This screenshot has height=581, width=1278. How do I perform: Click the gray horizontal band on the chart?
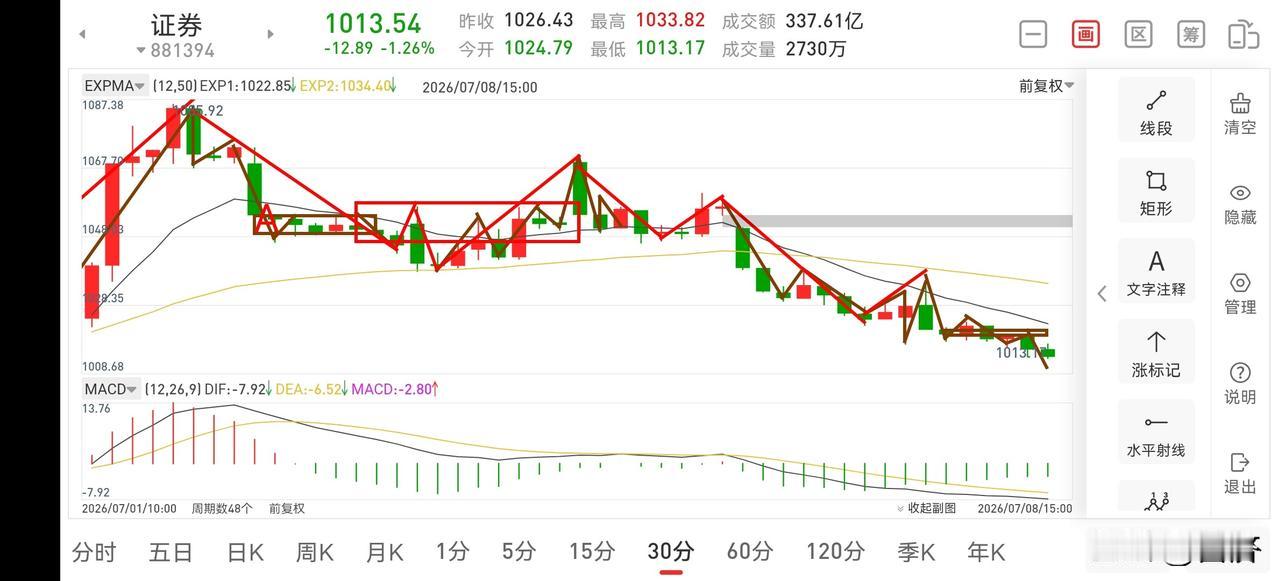click(x=898, y=221)
